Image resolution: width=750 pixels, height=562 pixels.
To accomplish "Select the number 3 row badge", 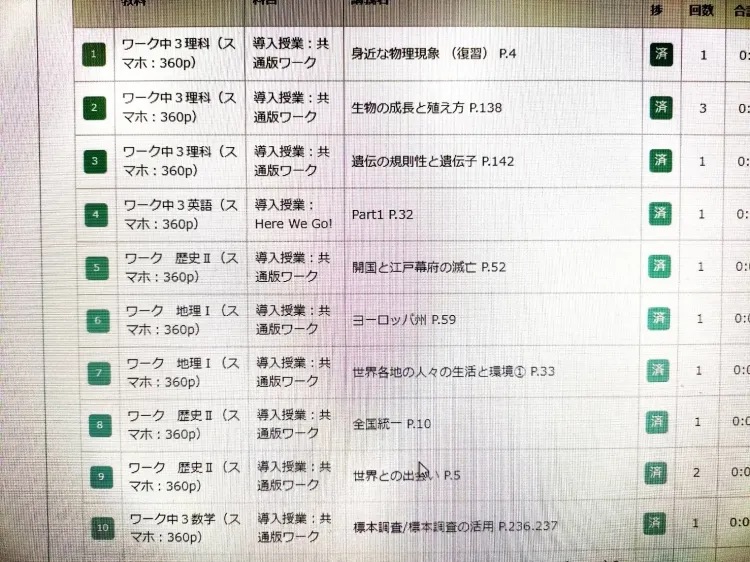I will point(95,161).
